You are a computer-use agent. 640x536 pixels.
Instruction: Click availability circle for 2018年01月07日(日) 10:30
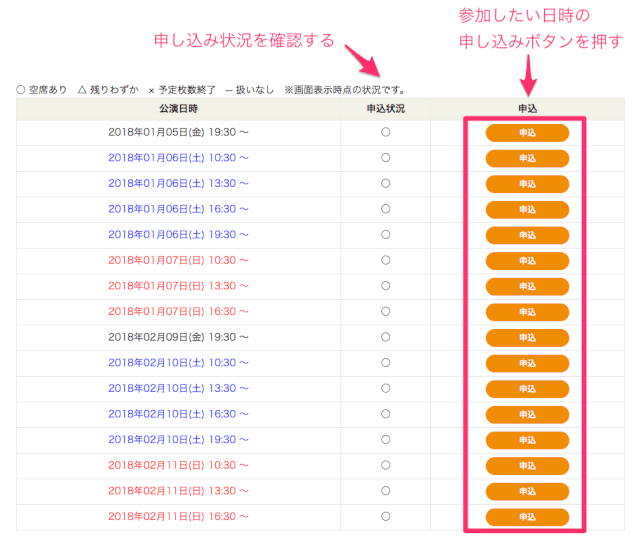coord(385,260)
